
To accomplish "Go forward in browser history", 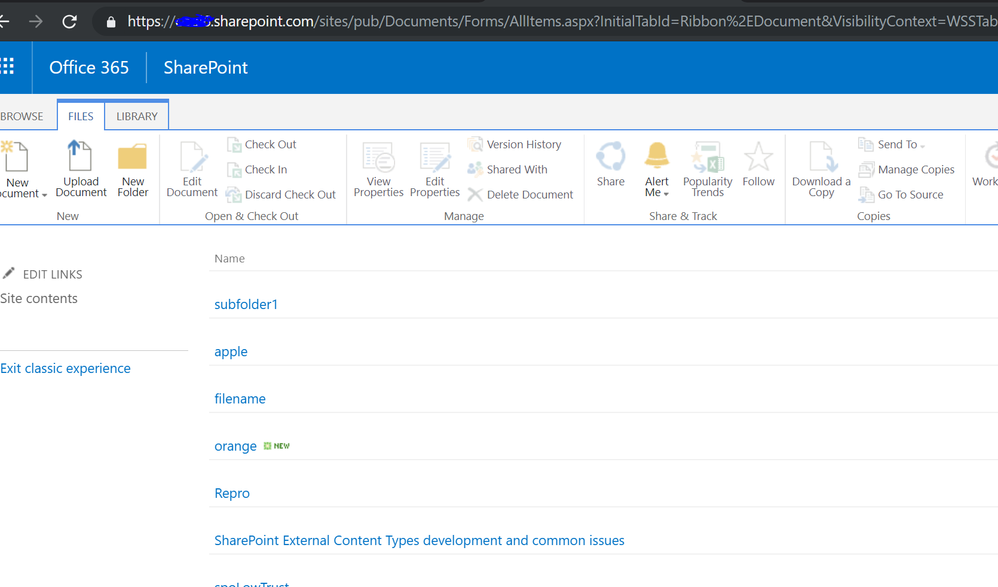I will tap(36, 22).
